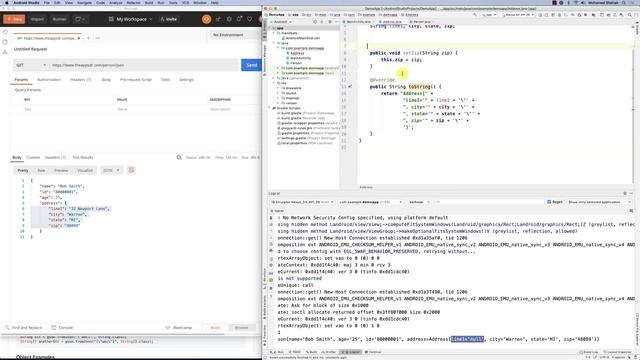
Task: Open the Pre-request Script tab
Action: point(136,80)
